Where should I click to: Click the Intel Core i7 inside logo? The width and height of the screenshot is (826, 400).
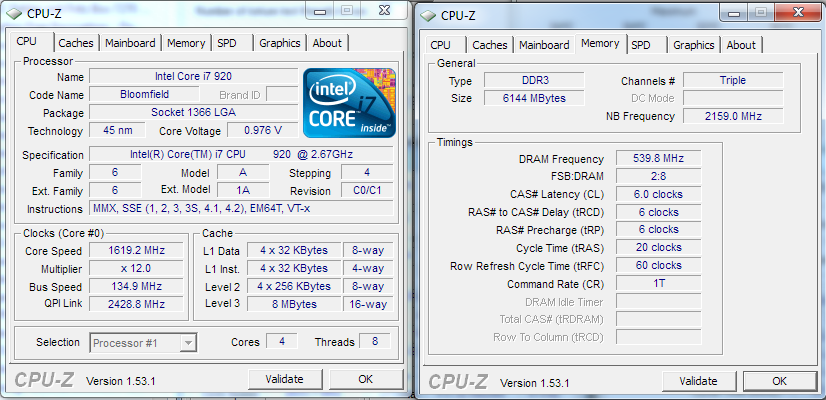pos(349,103)
